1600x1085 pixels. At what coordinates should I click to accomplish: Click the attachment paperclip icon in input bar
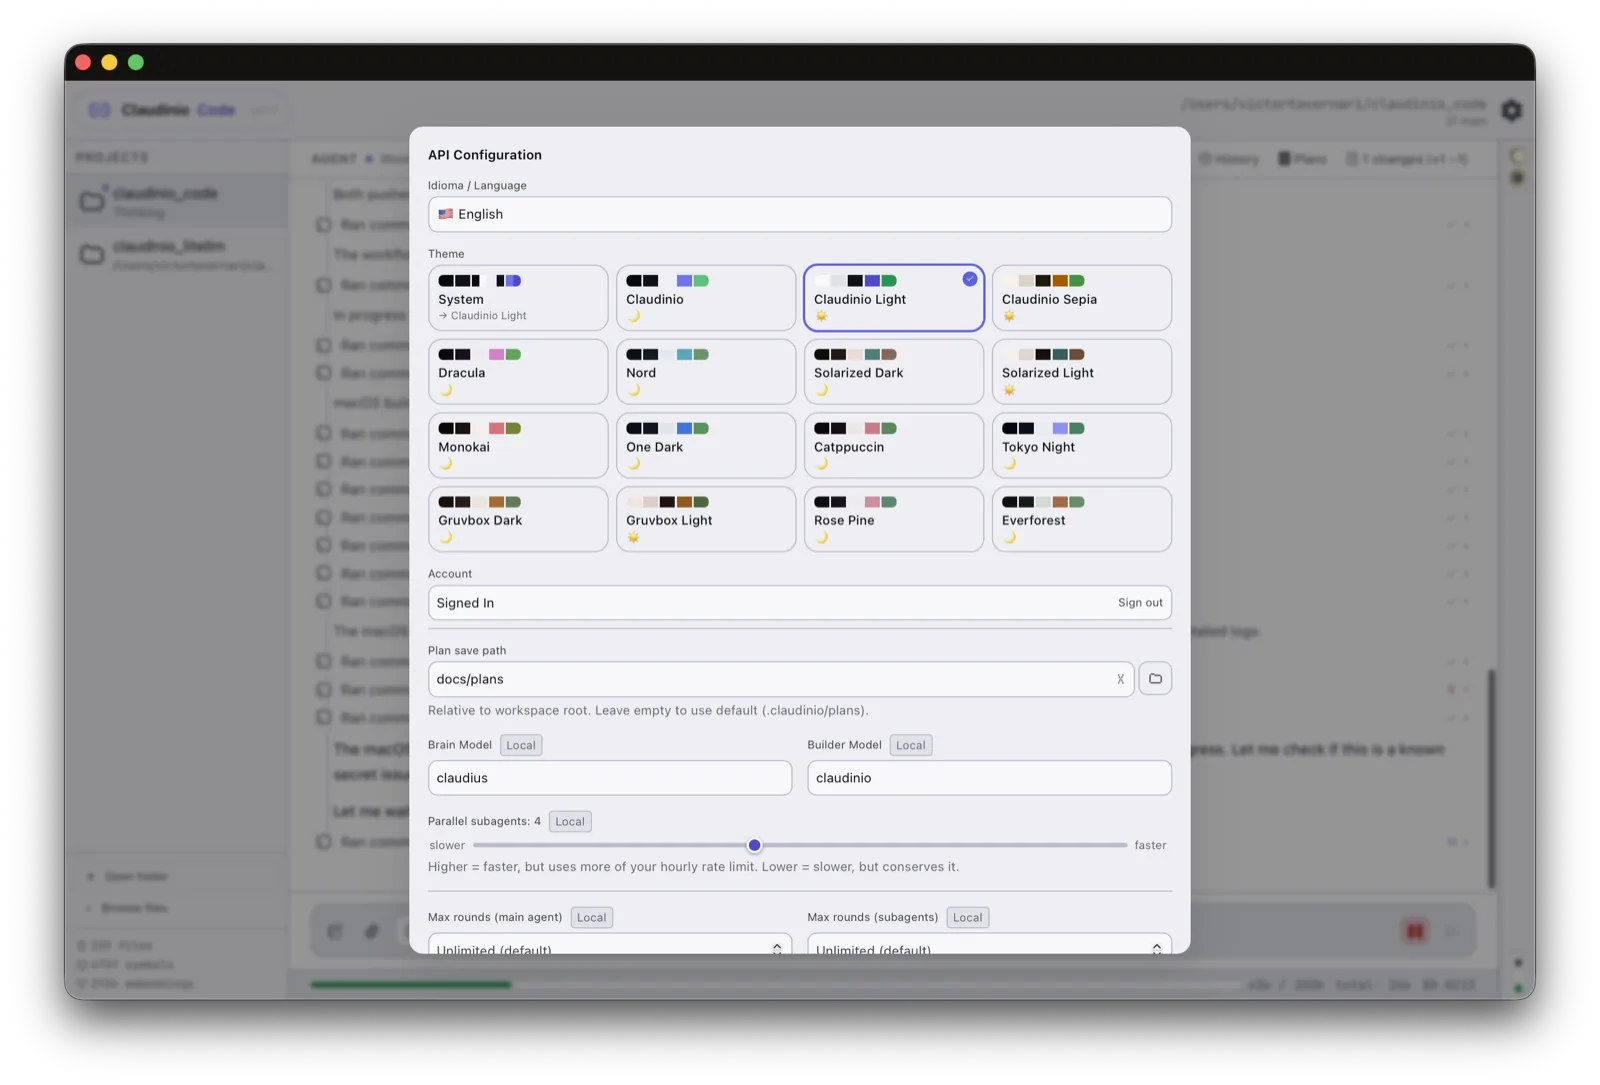tap(371, 931)
